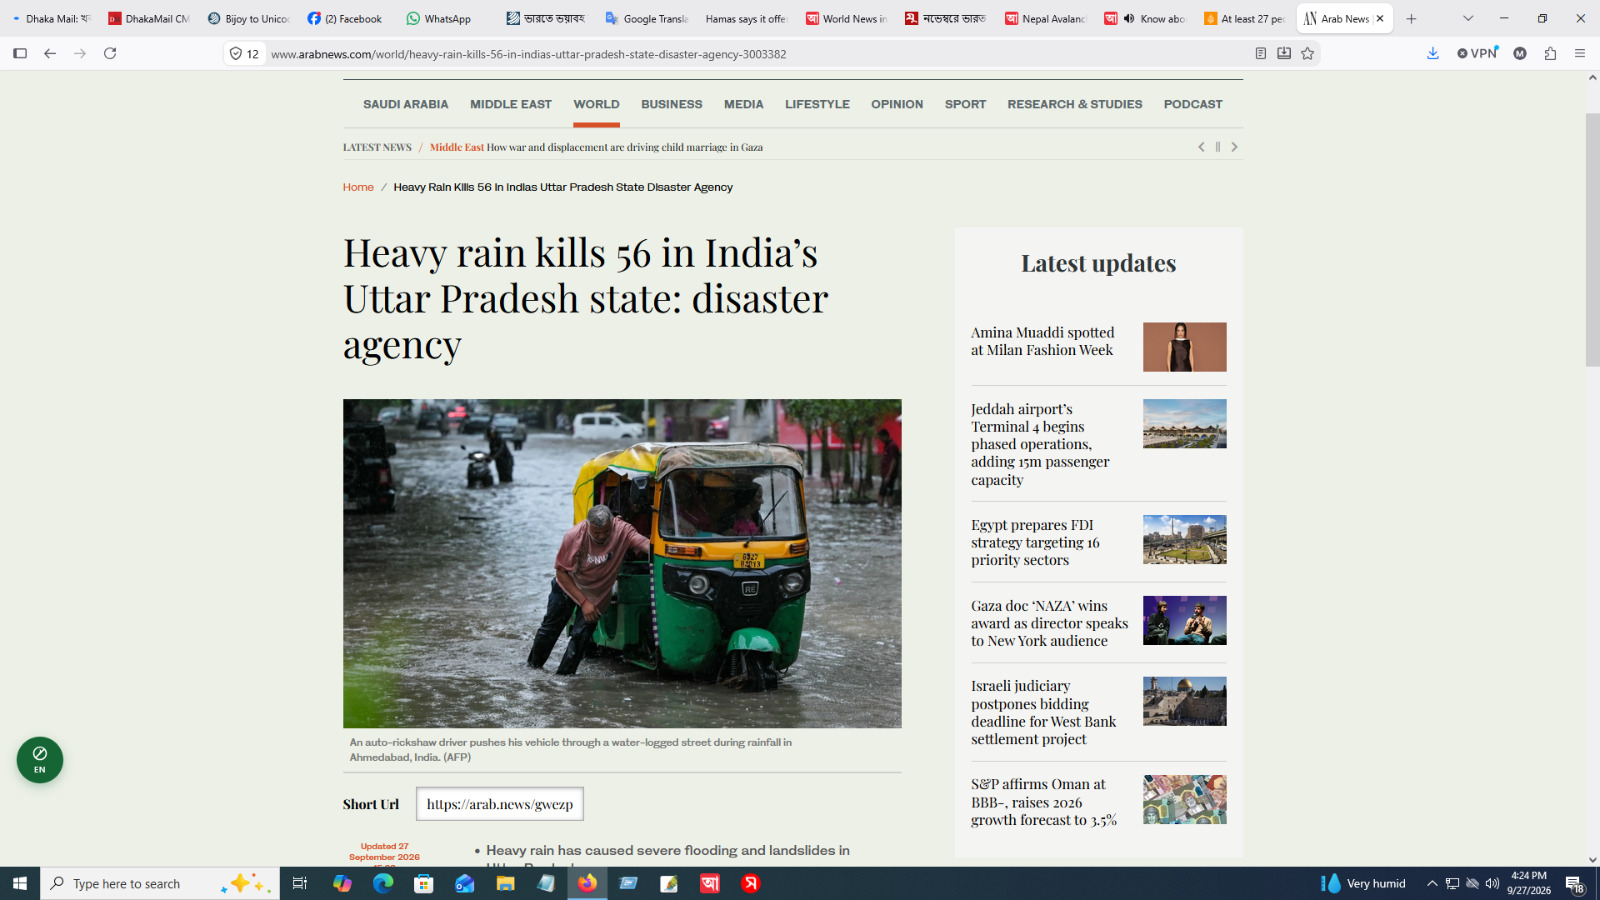The height and width of the screenshot is (900, 1600).
Task: Go back to the previous page
Action: (50, 54)
